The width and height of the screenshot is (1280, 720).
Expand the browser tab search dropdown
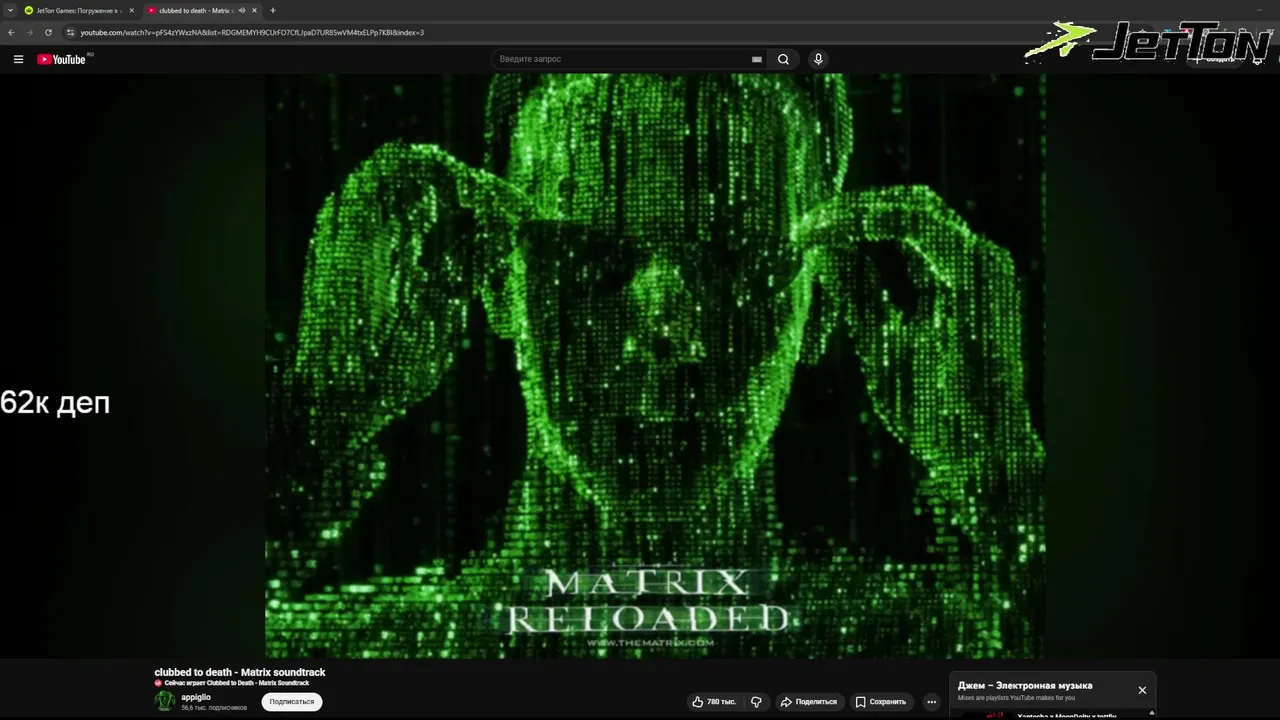click(10, 10)
